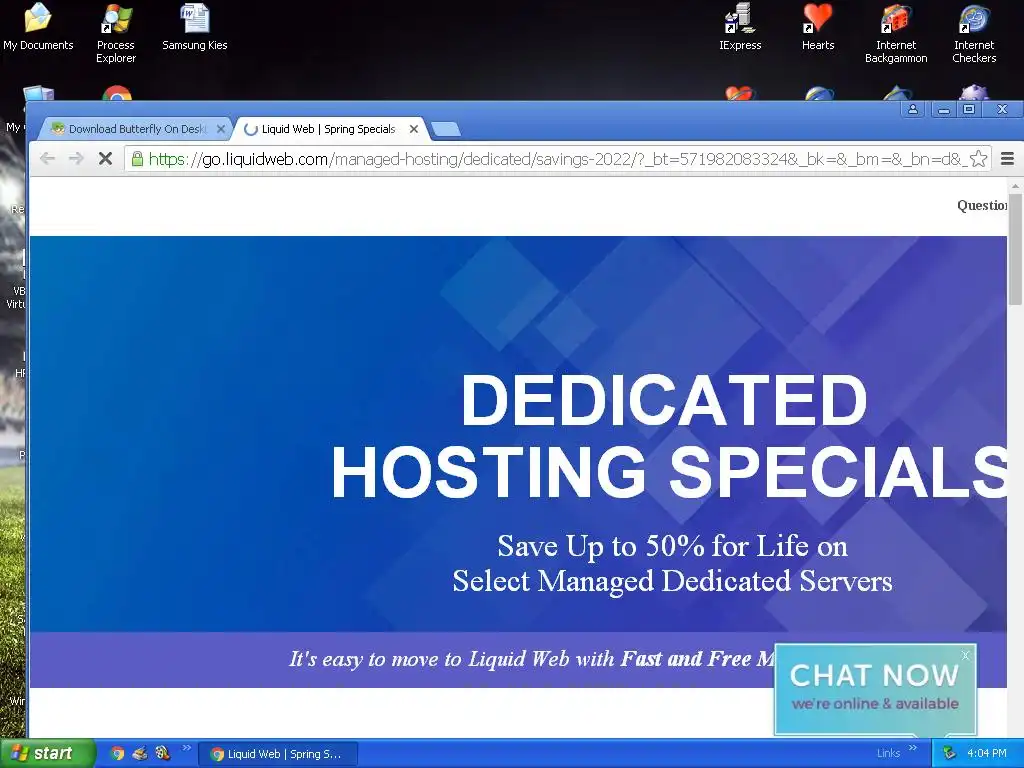Click the address bar URL field
This screenshot has width=1024, height=768.
coord(557,159)
